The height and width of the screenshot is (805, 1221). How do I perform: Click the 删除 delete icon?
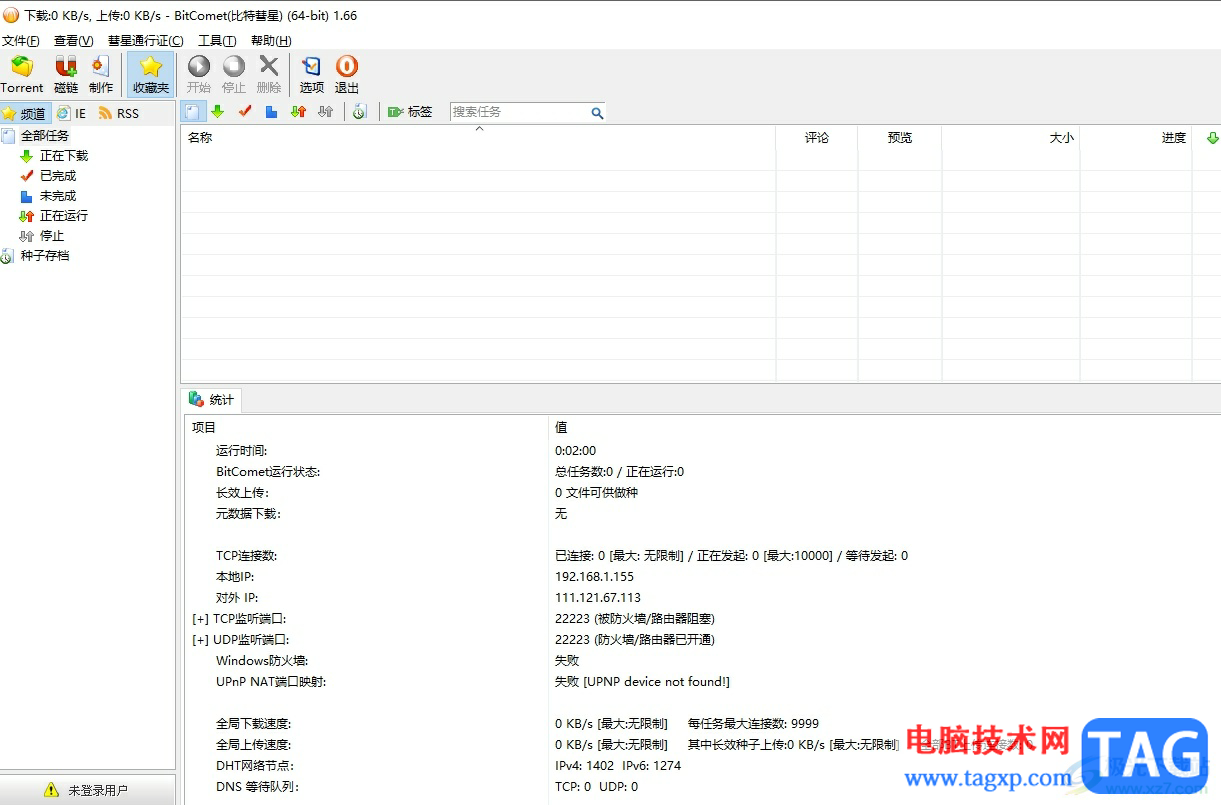click(x=269, y=75)
